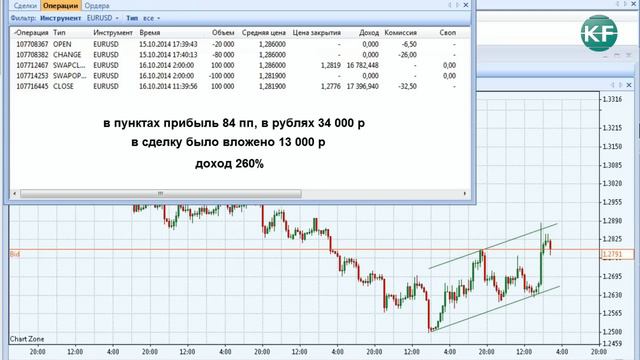Click the tab scroll left arrow in operations panel
Screen dimensions: 640x360
tap(450, 5)
